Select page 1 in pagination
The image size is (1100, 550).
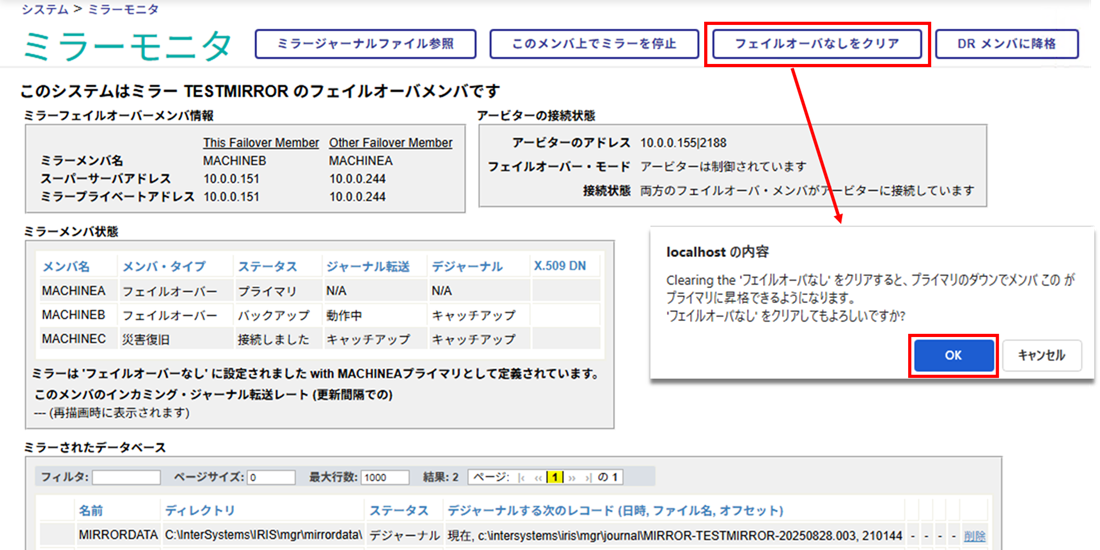[x=552, y=478]
